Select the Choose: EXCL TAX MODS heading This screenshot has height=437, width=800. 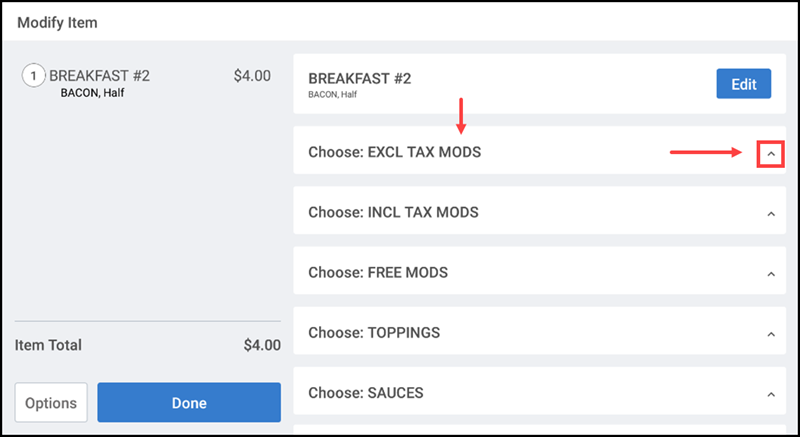[394, 153]
